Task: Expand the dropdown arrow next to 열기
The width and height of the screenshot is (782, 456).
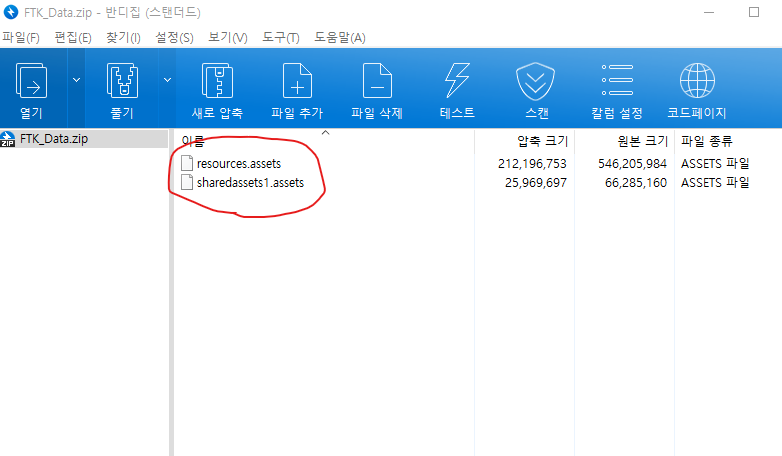Action: click(x=76, y=80)
